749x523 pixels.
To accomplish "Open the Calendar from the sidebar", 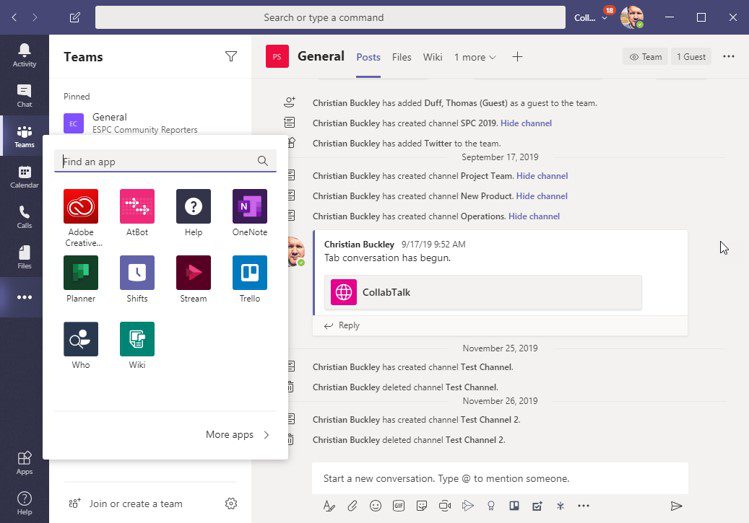I will 24,177.
